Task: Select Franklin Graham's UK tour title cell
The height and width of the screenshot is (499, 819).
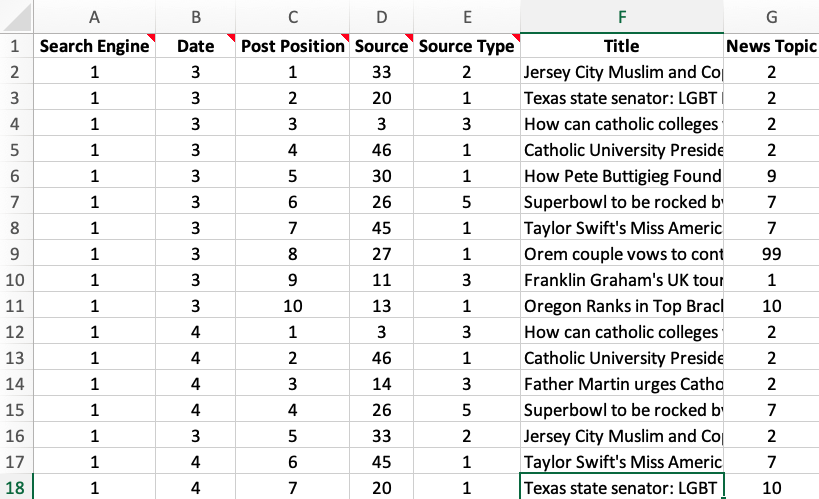Action: (x=622, y=280)
